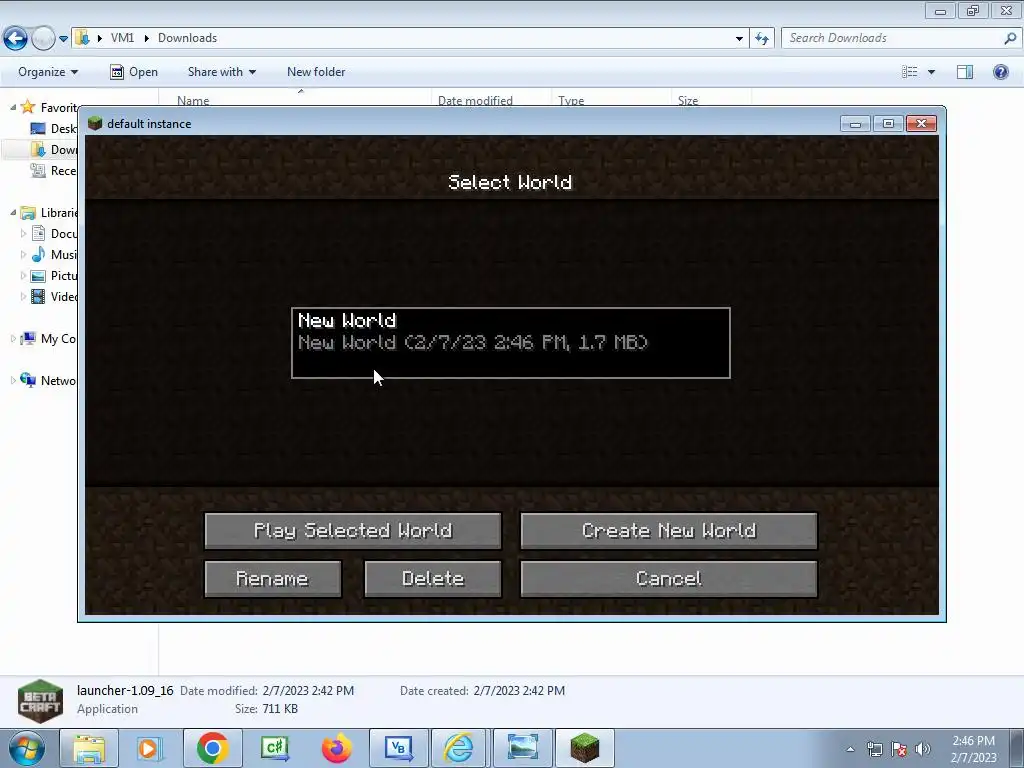This screenshot has width=1024, height=768.
Task: Click the Explorer forward arrow button
Action: 43,39
